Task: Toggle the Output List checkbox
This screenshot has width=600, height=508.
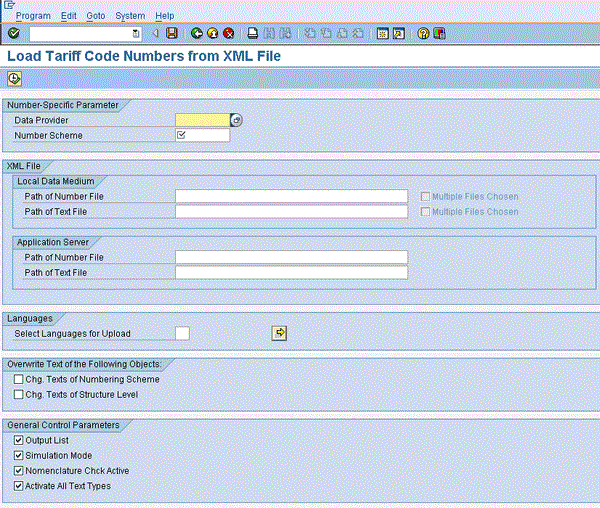Action: point(19,441)
